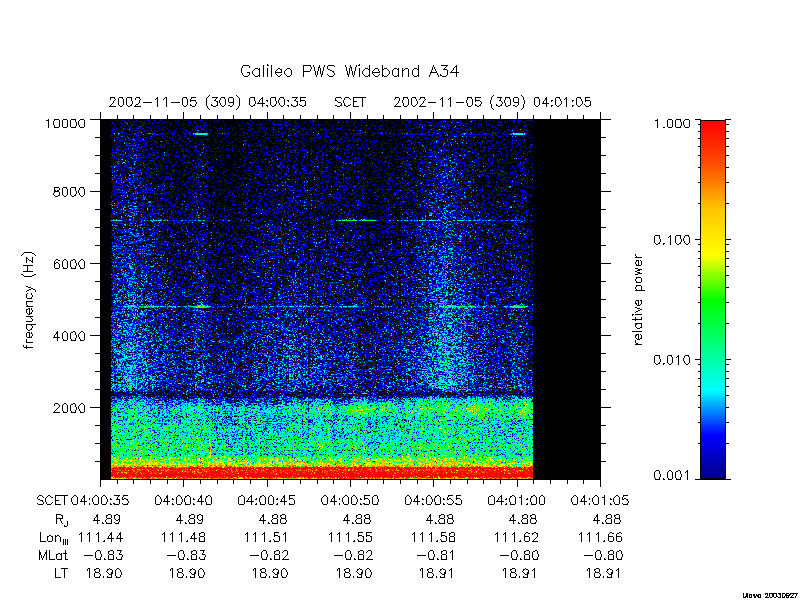The image size is (800, 600).
Task: Click the 0.001 colorbar tick label
Action: coord(673,476)
